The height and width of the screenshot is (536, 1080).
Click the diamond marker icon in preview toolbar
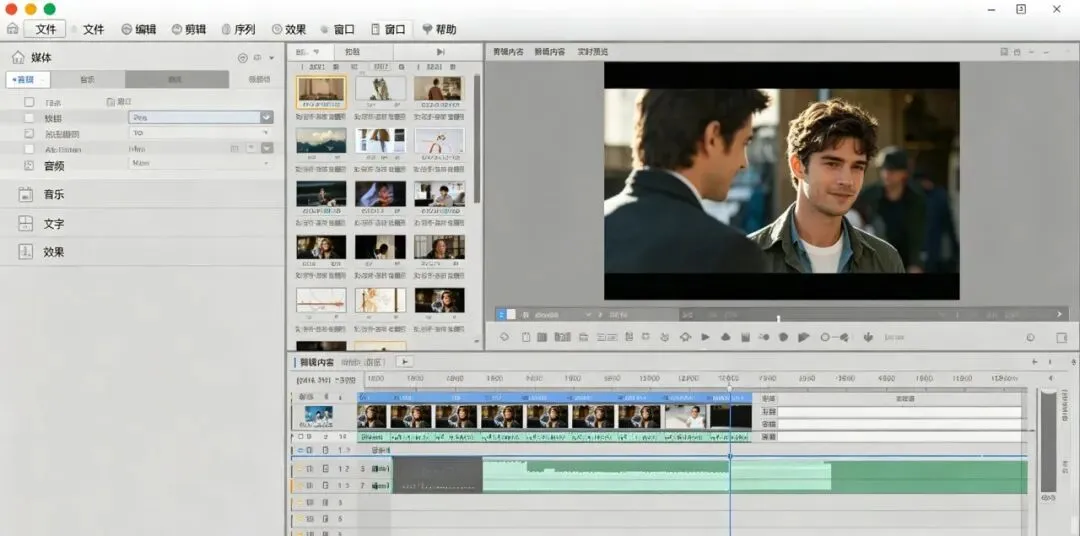[503, 337]
